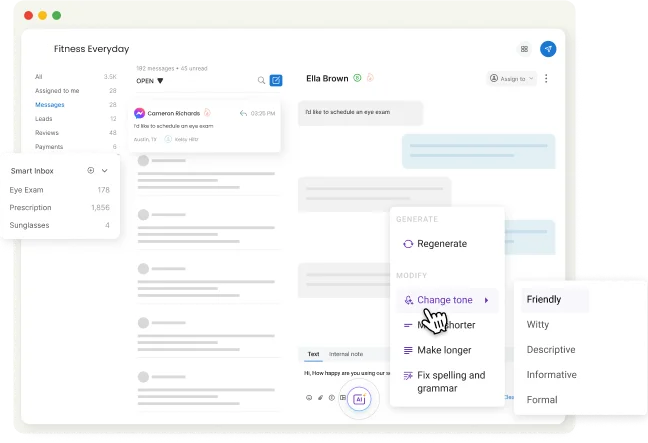Viewport: 648px width, 443px height.
Task: Choose Make longer from AI menu
Action: pos(444,350)
